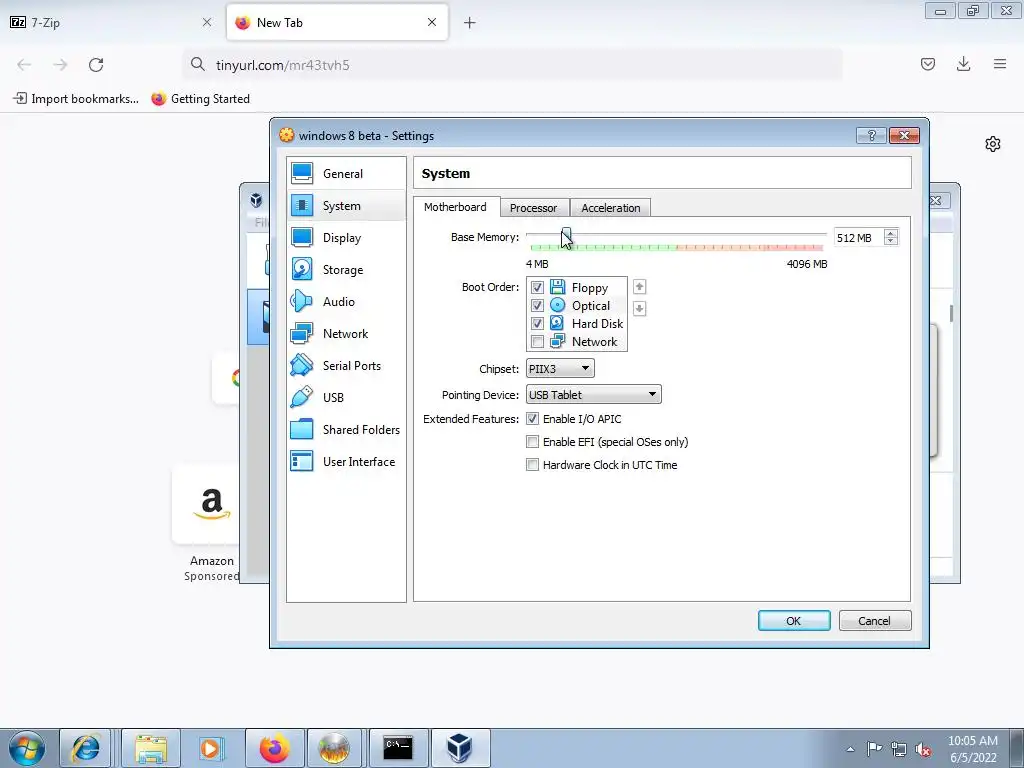Switch to Firefox from the taskbar
The image size is (1024, 768).
(x=274, y=748)
